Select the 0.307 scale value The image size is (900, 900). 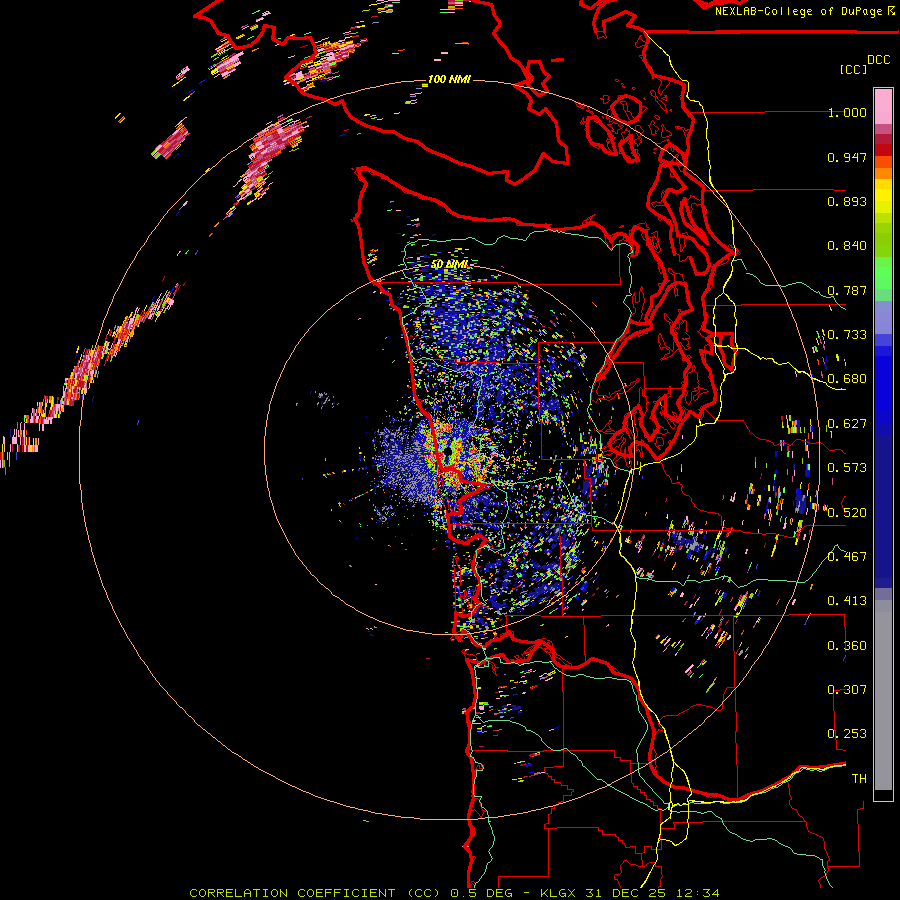point(847,689)
